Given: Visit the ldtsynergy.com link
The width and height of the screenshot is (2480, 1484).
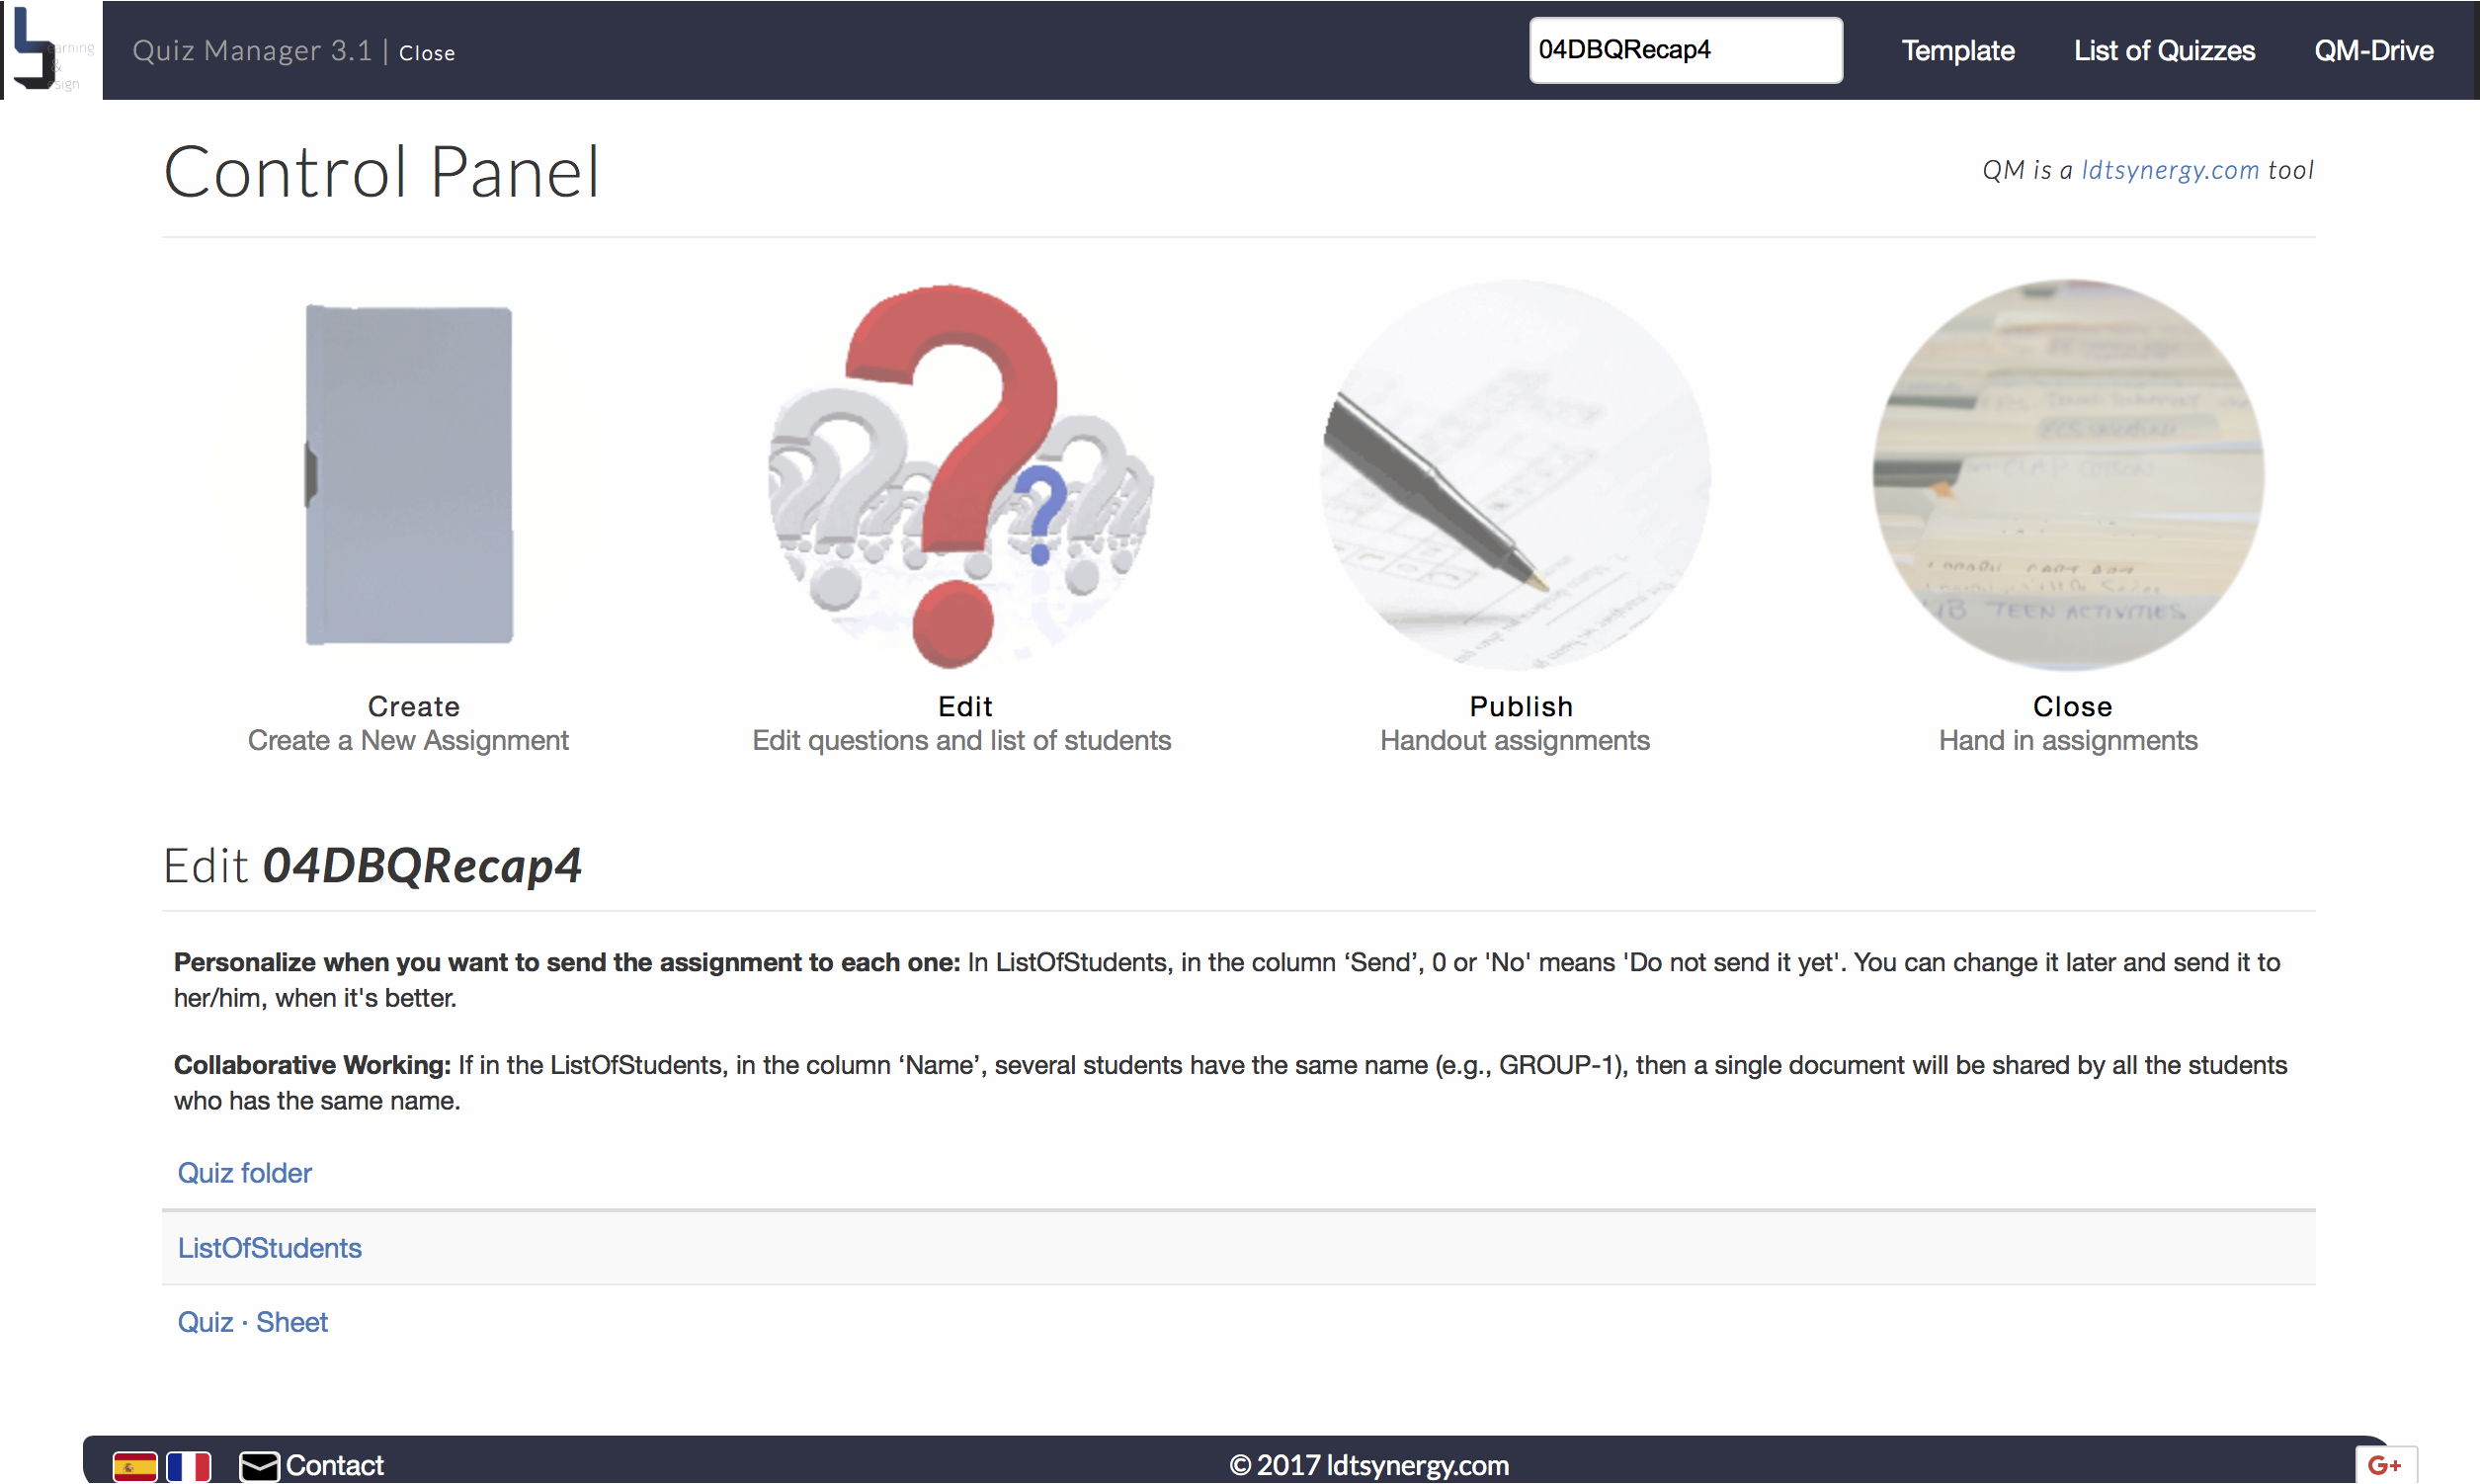Looking at the screenshot, I should 2169,170.
